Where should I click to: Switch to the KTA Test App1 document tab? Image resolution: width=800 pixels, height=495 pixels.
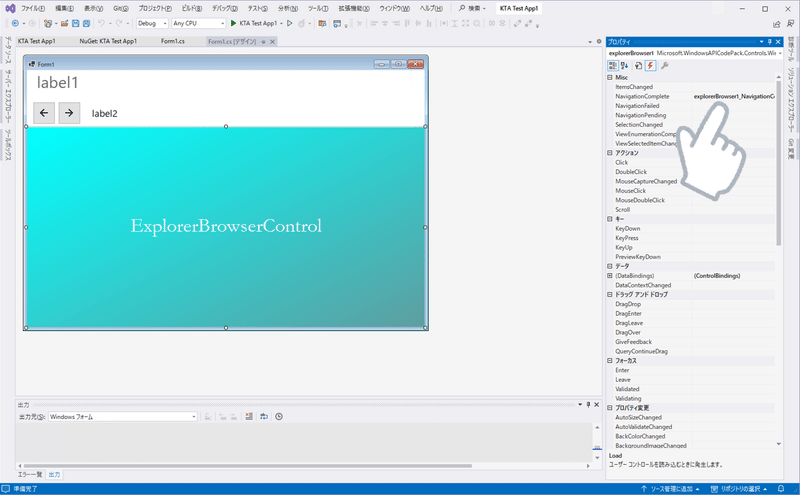click(x=37, y=41)
